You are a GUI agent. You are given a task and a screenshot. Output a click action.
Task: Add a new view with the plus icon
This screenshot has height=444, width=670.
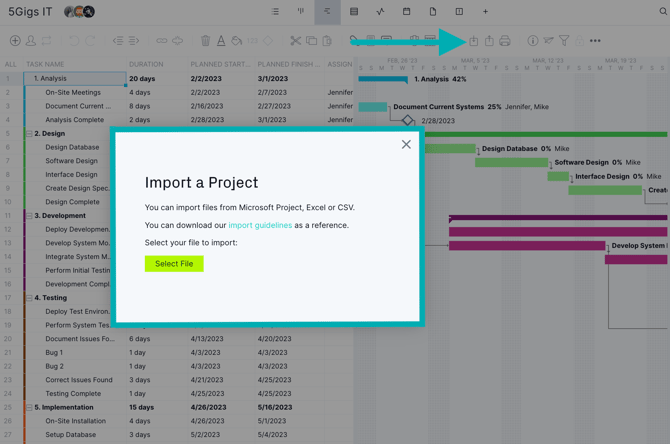click(485, 12)
